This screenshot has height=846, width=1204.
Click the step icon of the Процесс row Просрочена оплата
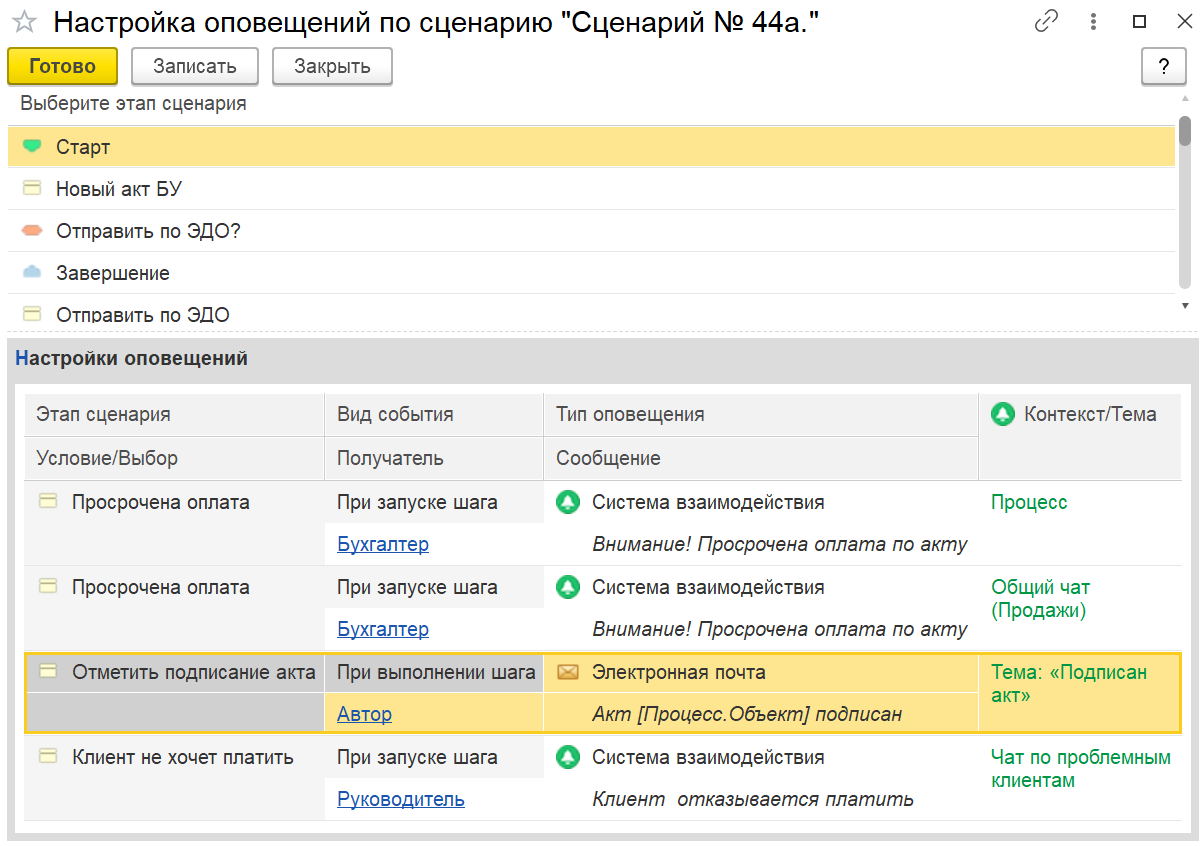click(x=48, y=502)
